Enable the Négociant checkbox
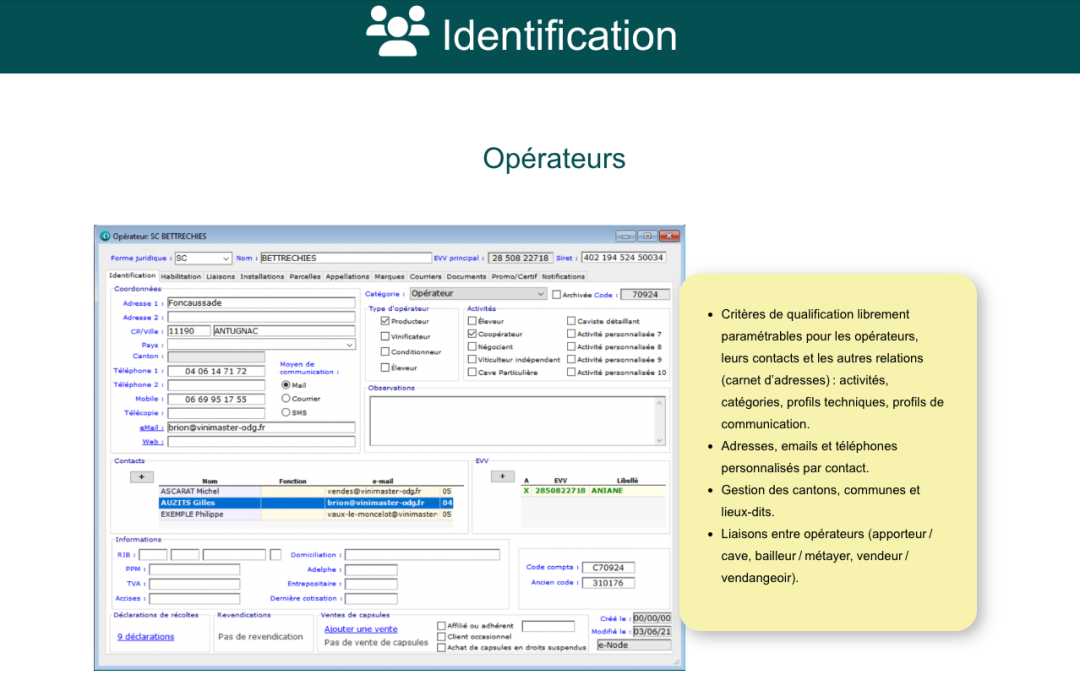The height and width of the screenshot is (675, 1080). pos(472,346)
